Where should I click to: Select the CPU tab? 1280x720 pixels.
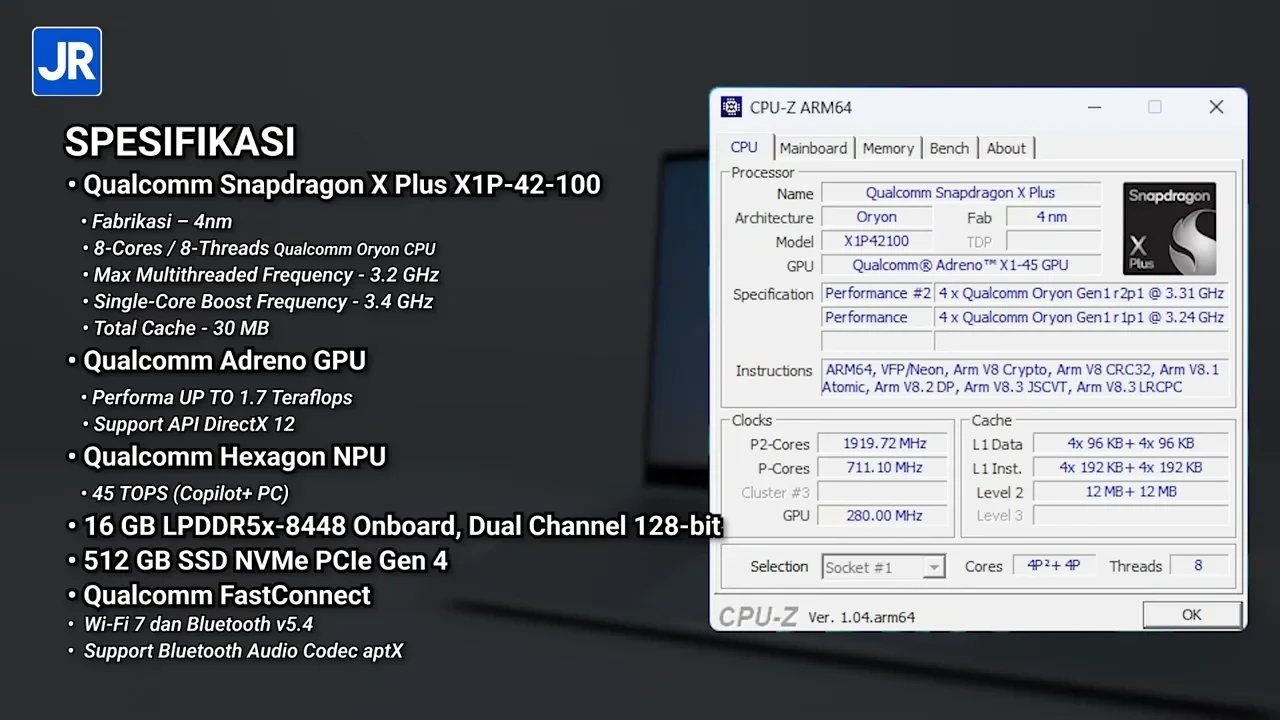[744, 147]
